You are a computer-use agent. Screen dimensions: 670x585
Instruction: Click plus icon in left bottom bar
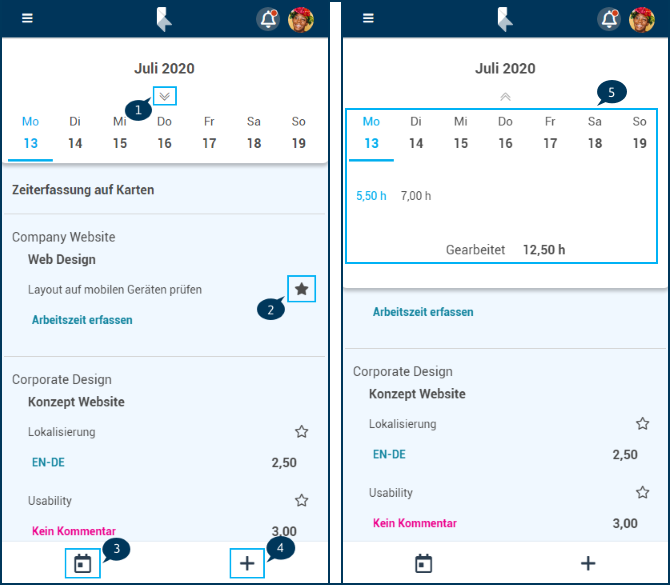tap(247, 563)
